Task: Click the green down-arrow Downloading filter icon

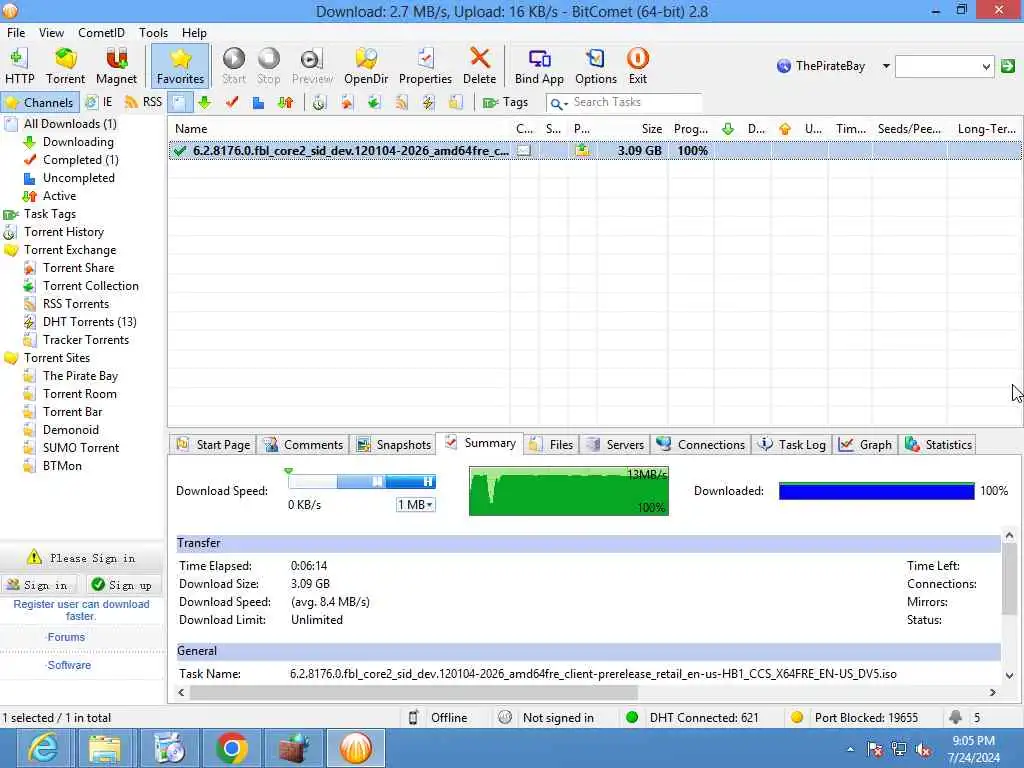Action: 205,103
